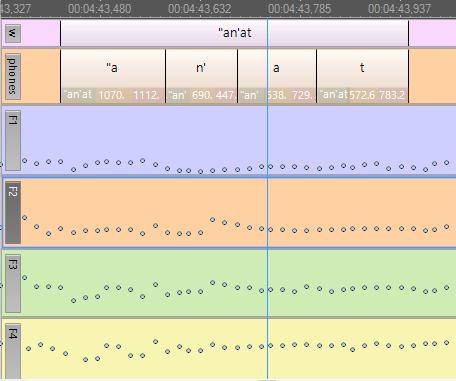The image size is (456, 381).
Task: Select the 'phones' tier label
Action: pyautogui.click(x=13, y=76)
